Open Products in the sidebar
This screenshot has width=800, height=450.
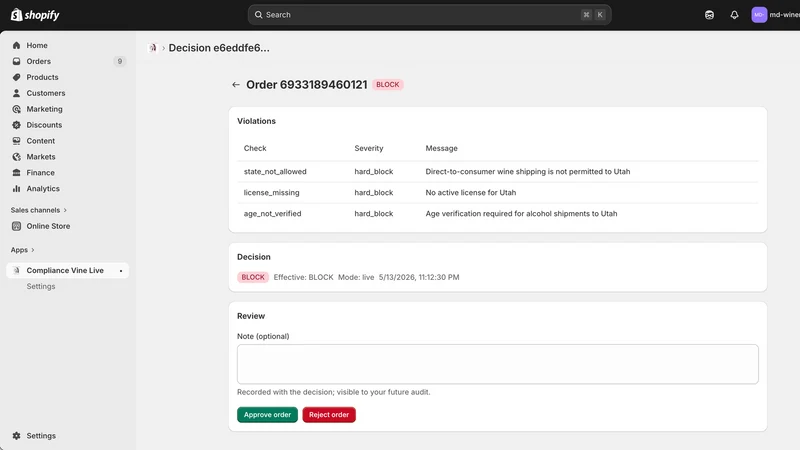pos(42,77)
